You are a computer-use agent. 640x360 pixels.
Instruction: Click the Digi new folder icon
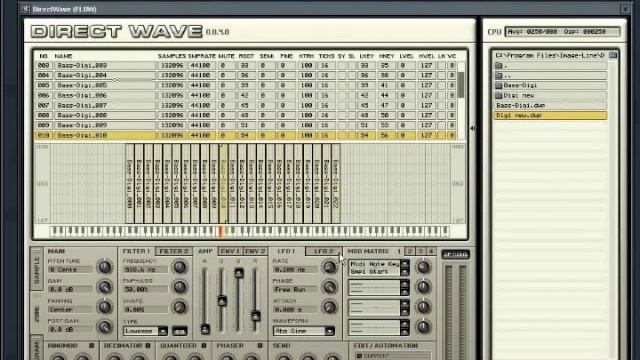click(498, 96)
